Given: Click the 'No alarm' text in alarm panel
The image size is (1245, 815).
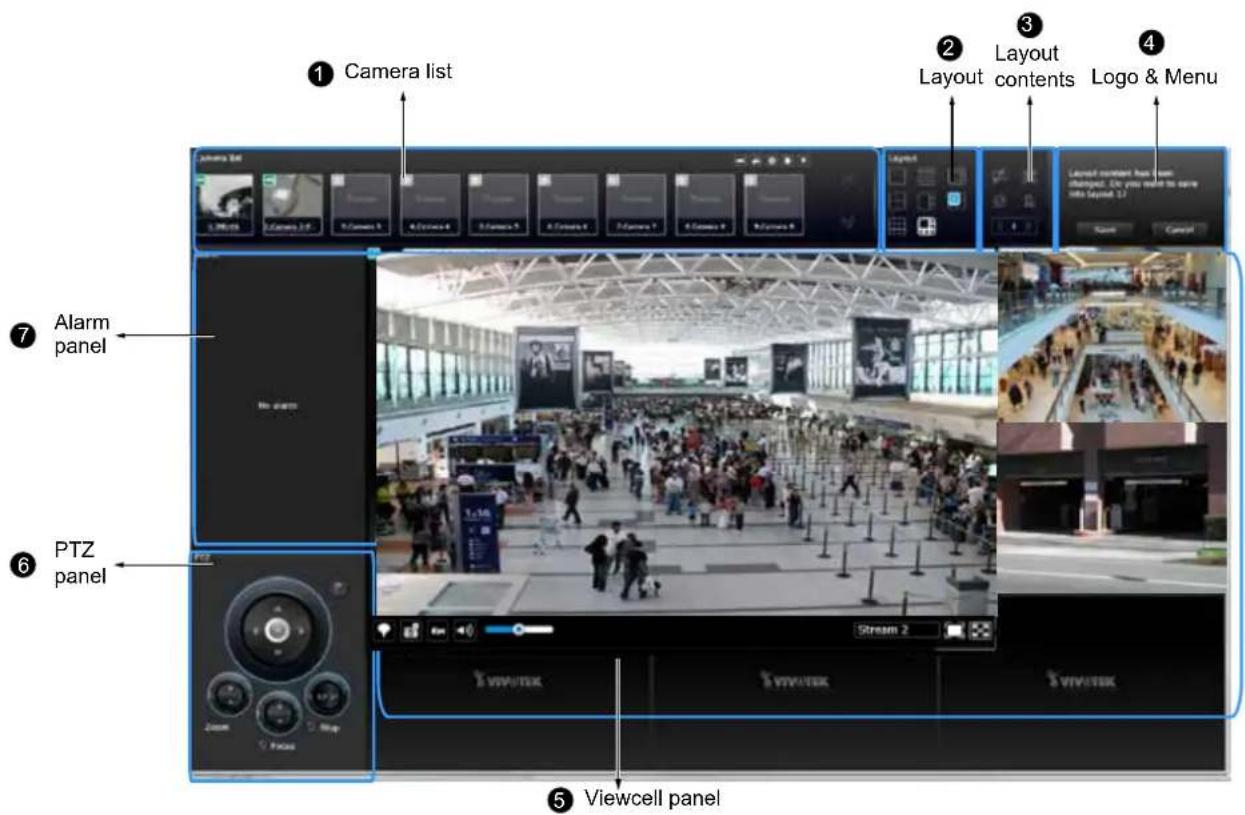Looking at the screenshot, I should pos(278,406).
